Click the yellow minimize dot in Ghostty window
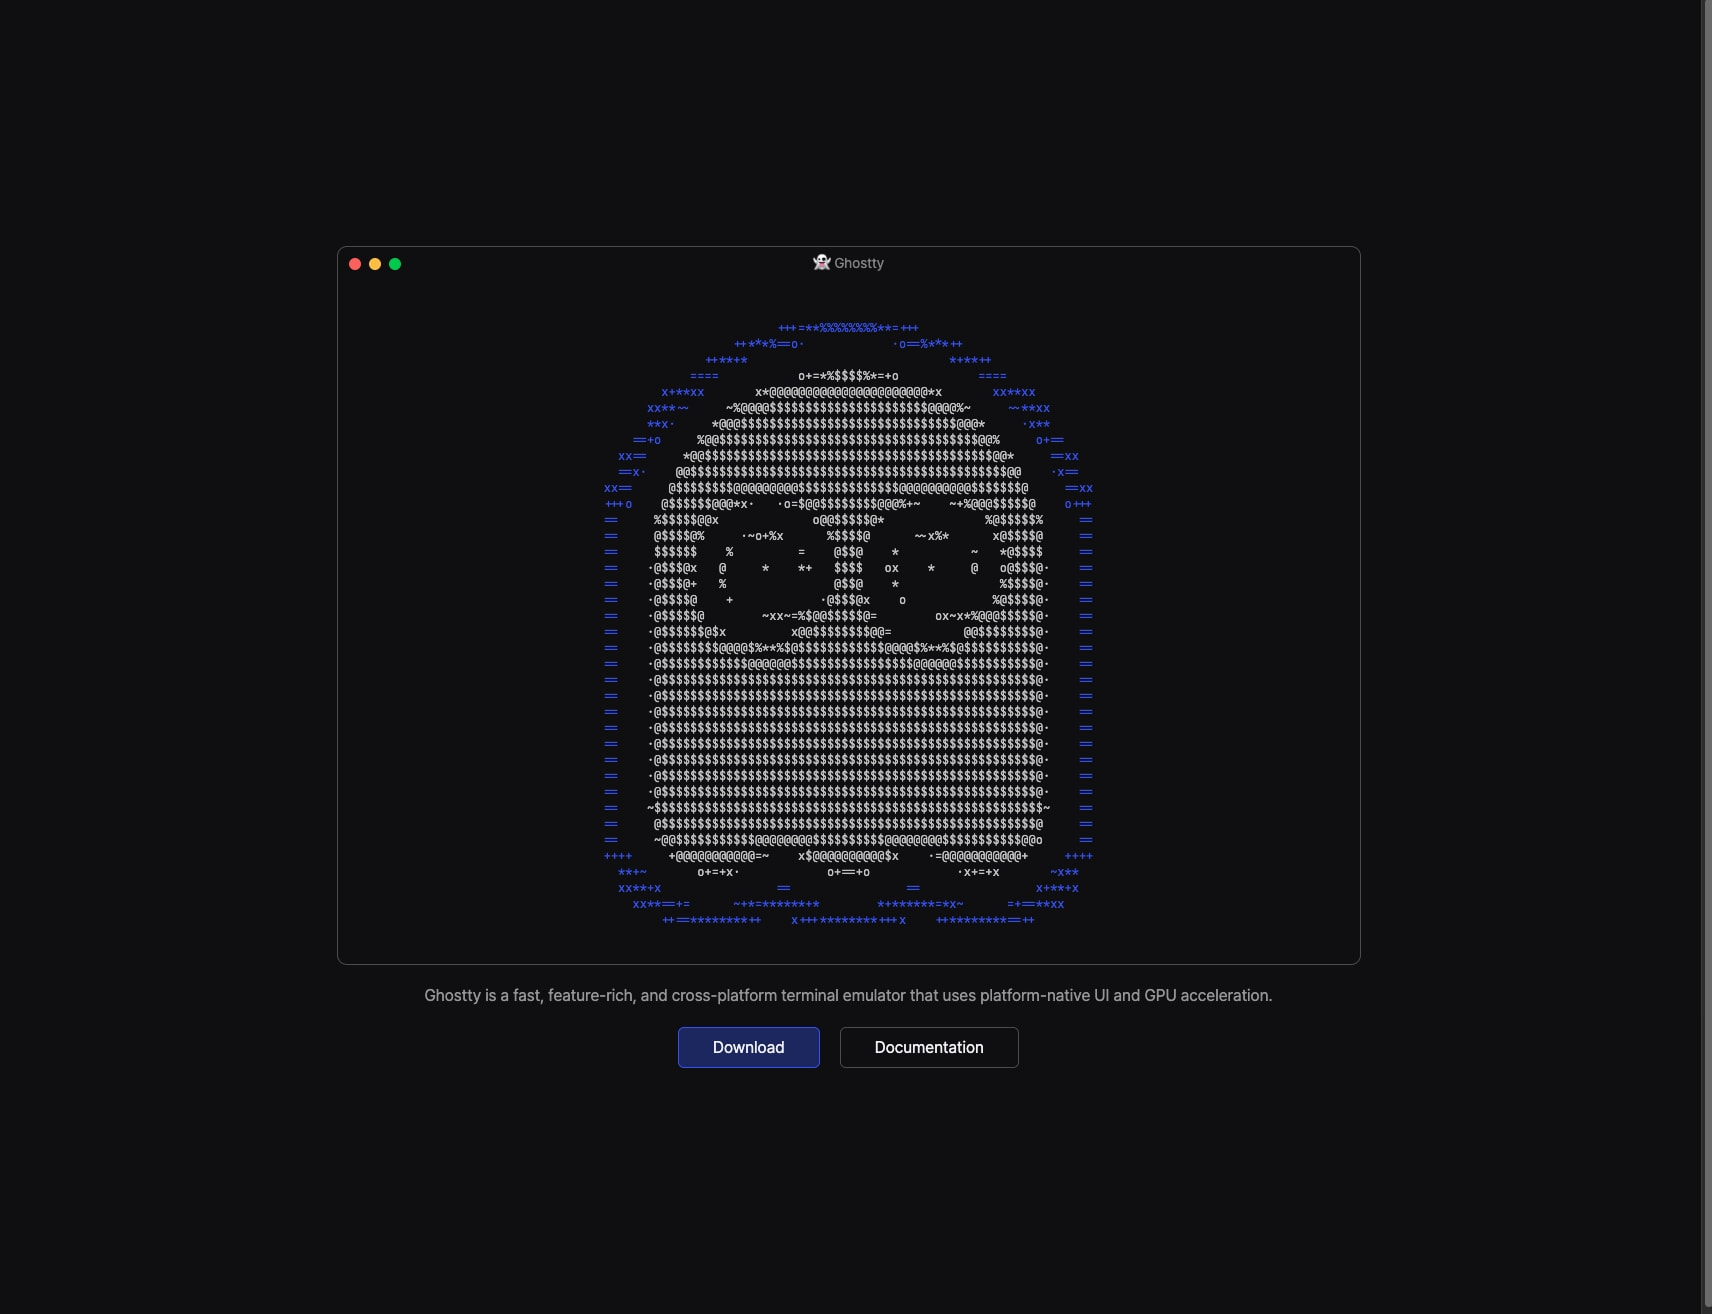This screenshot has width=1712, height=1314. point(375,264)
